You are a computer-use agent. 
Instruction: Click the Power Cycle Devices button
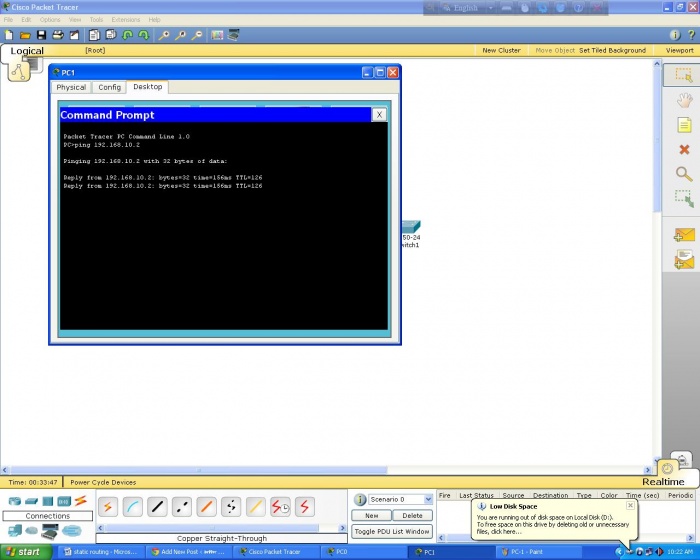(103, 482)
